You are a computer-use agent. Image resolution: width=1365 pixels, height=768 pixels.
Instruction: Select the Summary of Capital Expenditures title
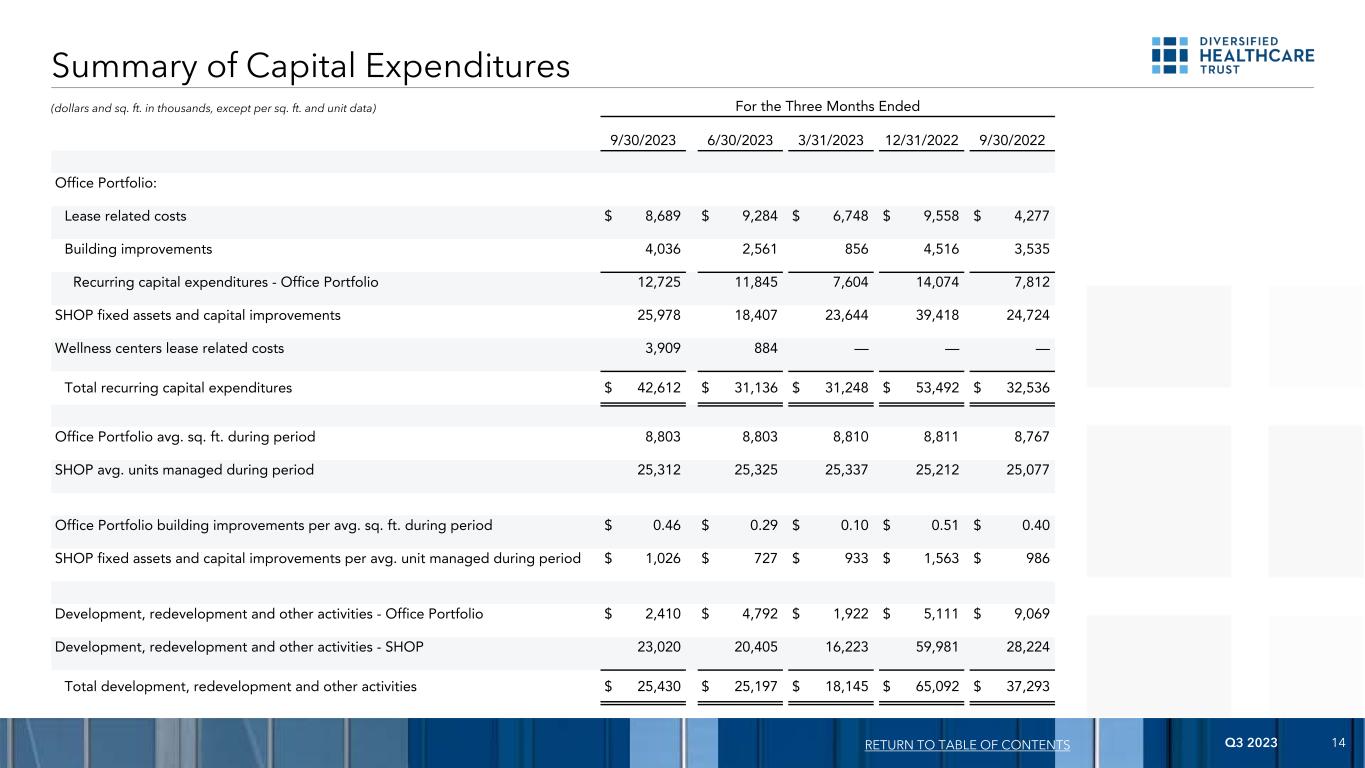311,66
